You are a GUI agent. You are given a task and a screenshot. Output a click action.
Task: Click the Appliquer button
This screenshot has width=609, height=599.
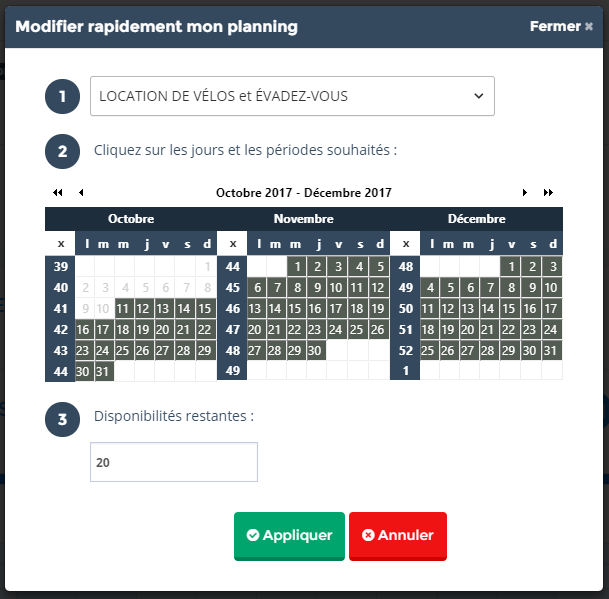coord(289,536)
